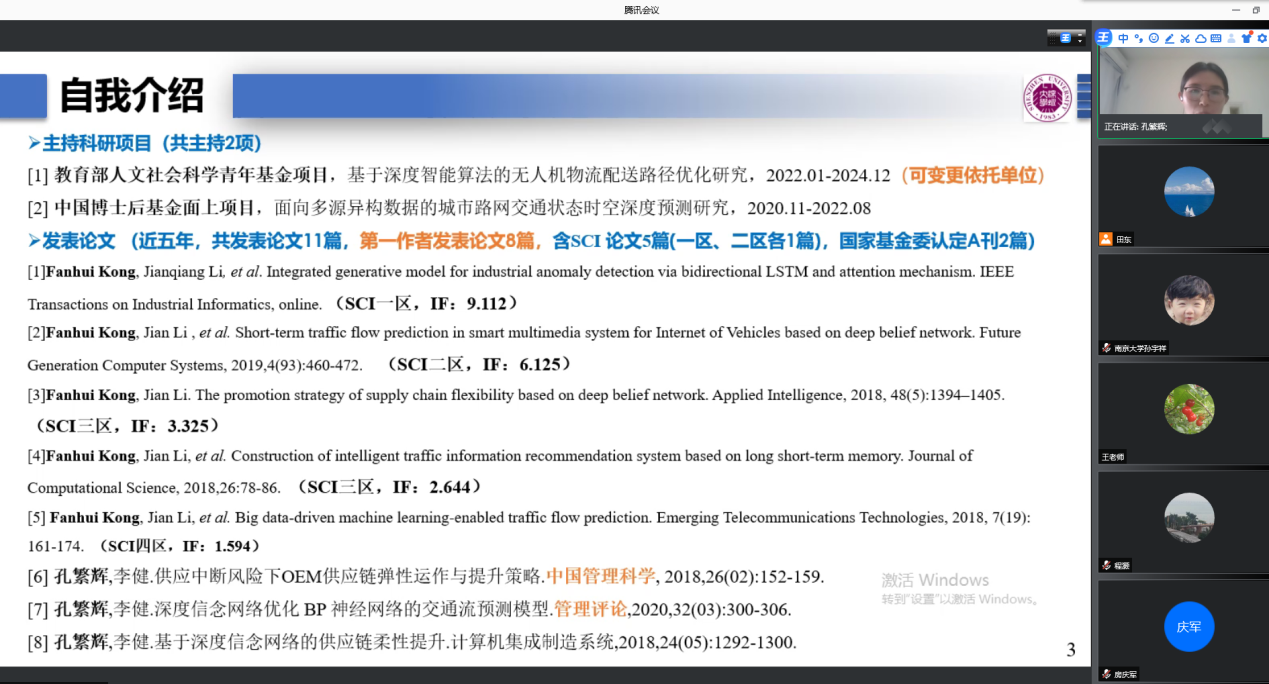Screen dimensions: 1269x684
Task: Click the orange 中国管理科学 journal name
Action: tap(601, 576)
